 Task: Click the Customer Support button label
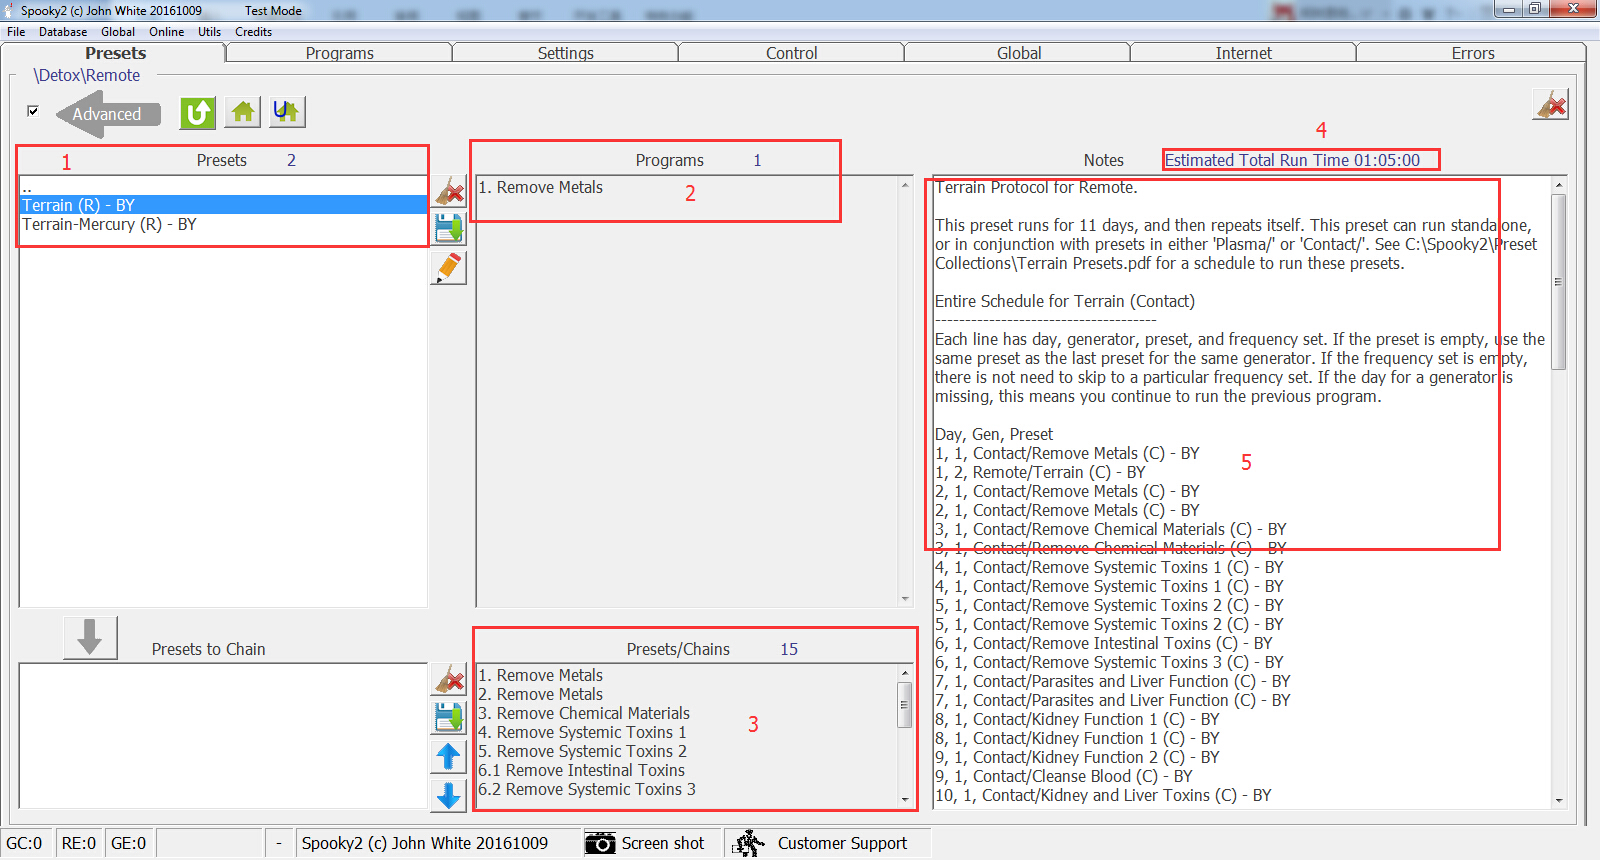click(x=842, y=843)
